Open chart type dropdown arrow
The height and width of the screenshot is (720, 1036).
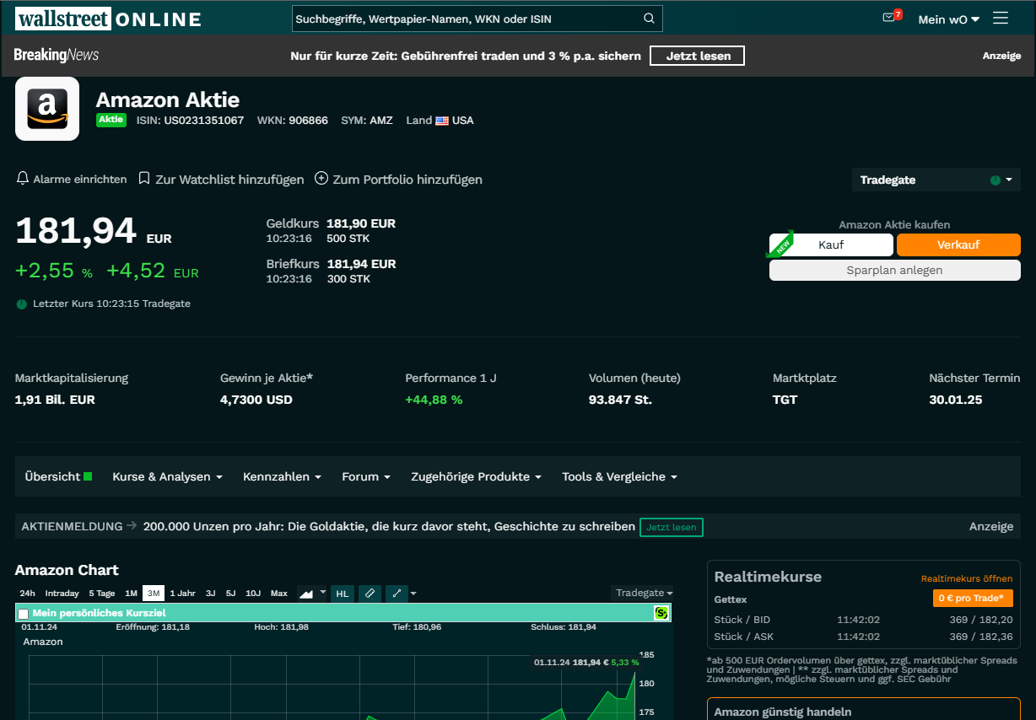(x=323, y=593)
